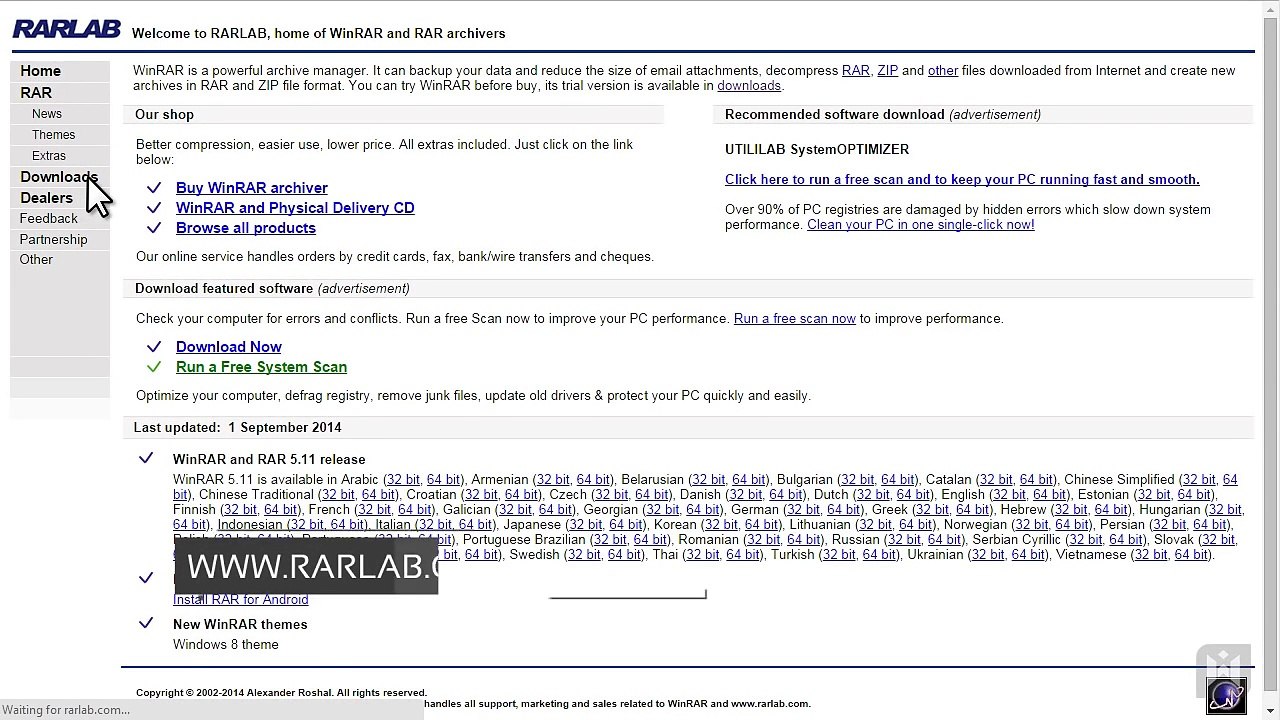Select Themes under the RAR menu
Viewport: 1280px width, 720px height.
pyautogui.click(x=53, y=135)
